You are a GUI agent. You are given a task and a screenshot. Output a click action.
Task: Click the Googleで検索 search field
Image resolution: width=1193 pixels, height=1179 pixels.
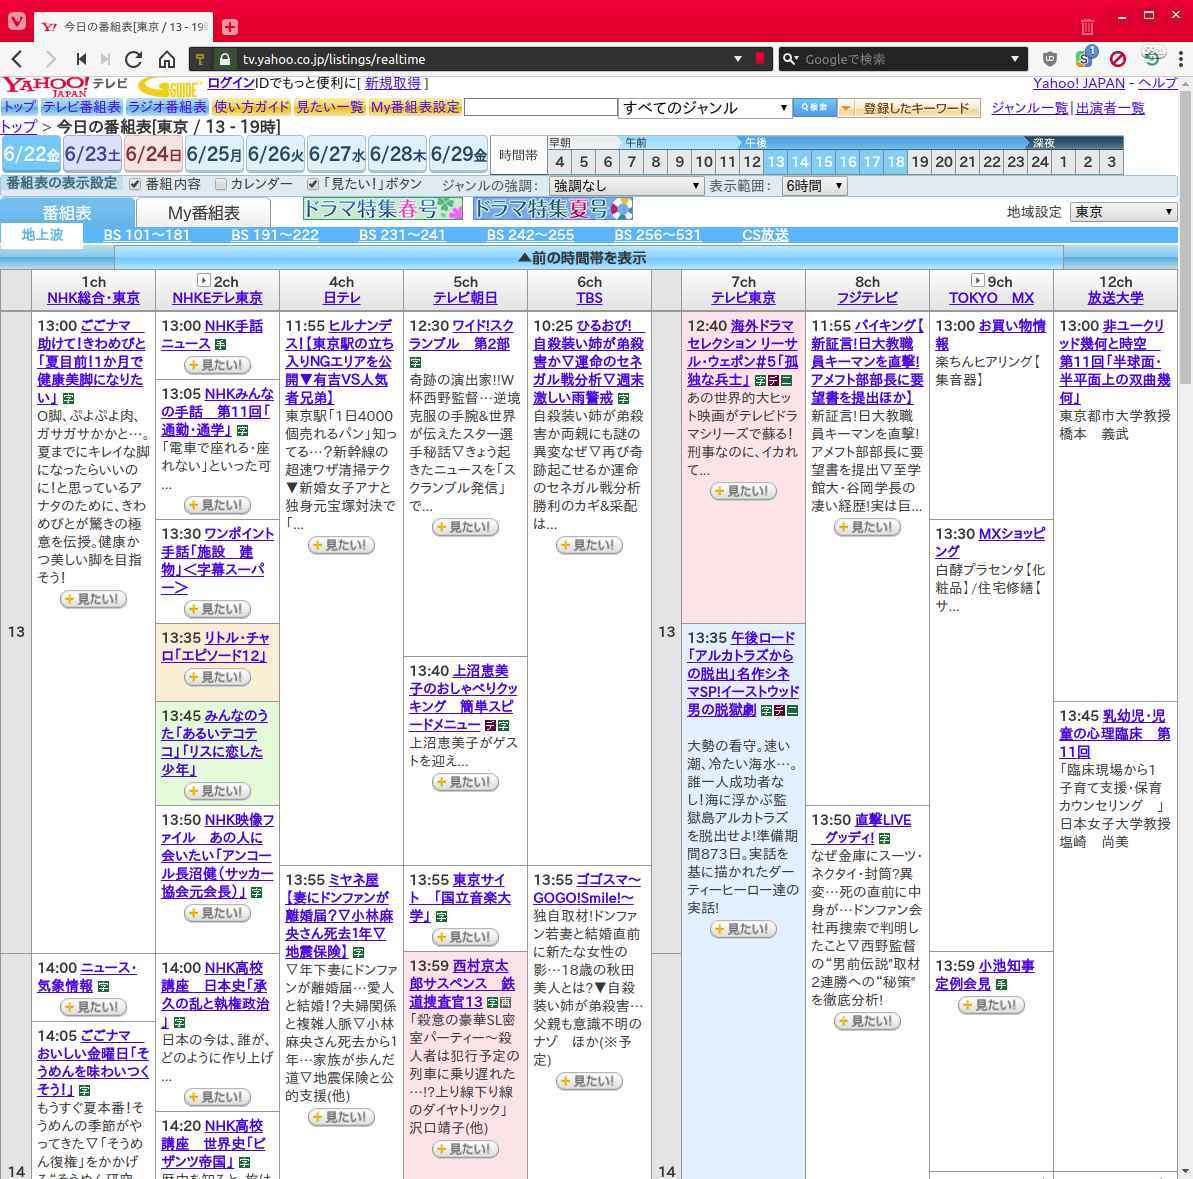click(x=902, y=59)
